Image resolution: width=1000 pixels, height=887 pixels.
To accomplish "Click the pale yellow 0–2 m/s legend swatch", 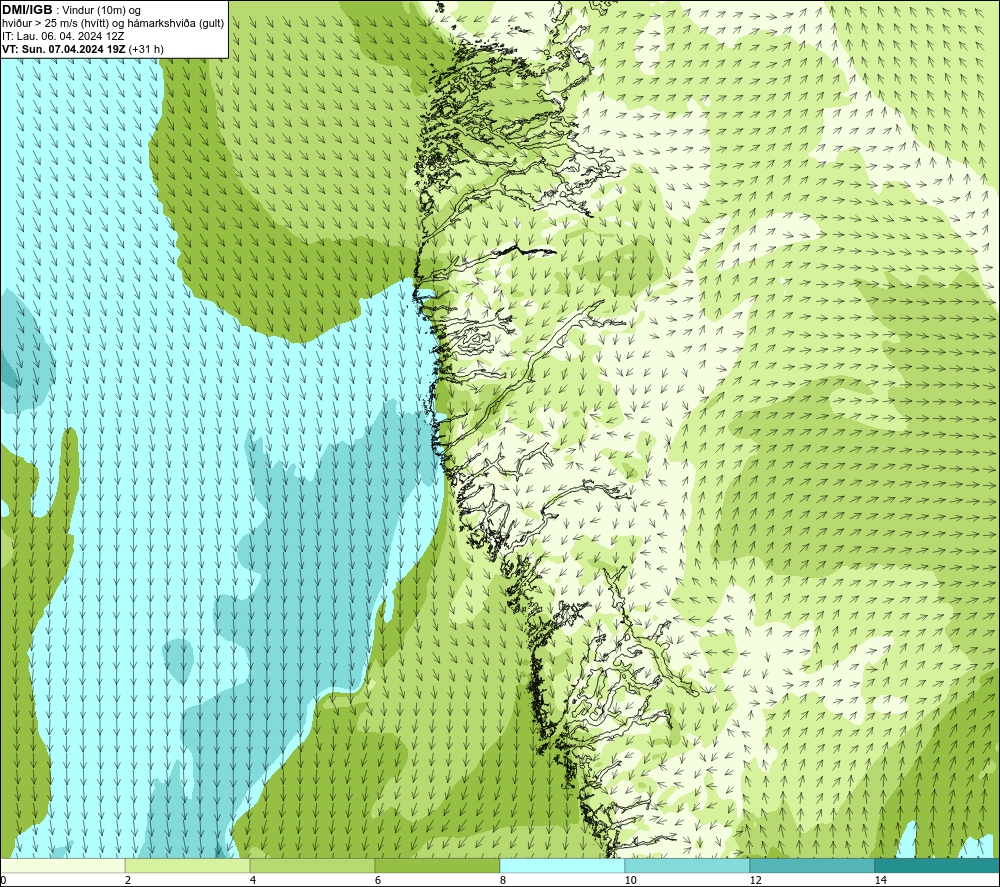I will 62,865.
